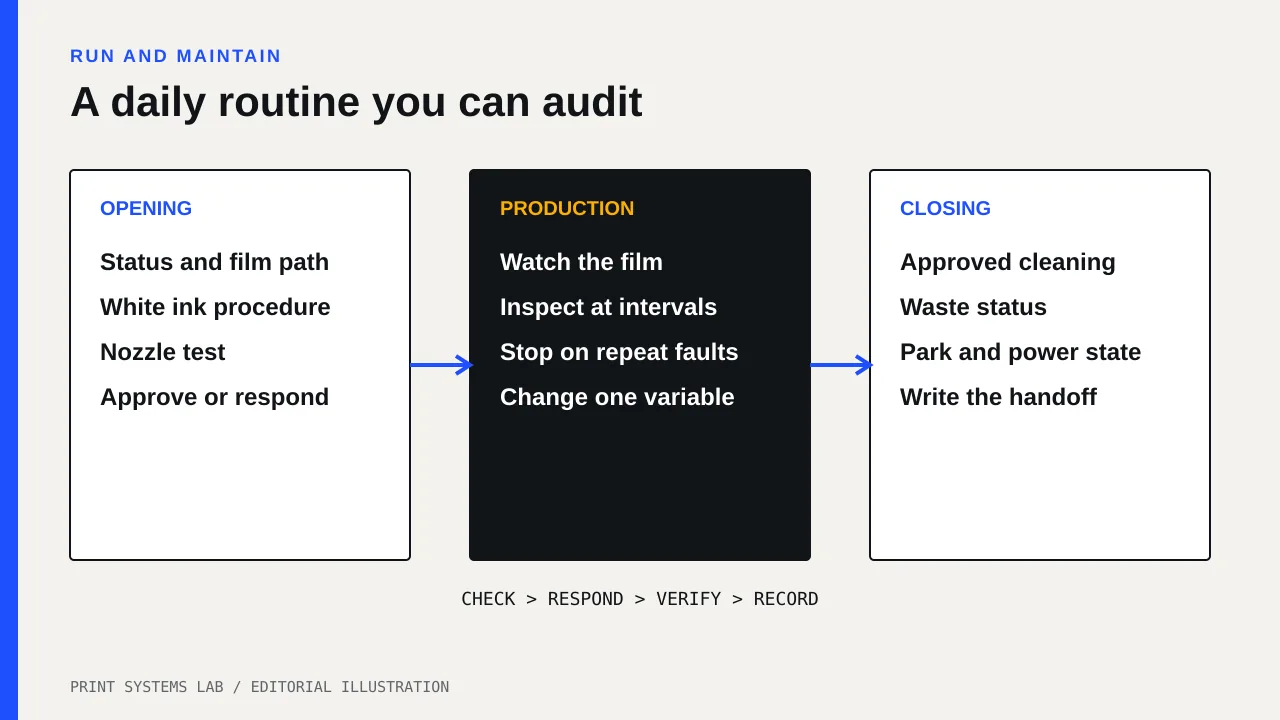The image size is (1280, 720).
Task: Click the "RUN AND MAINTAIN" section label
Action: 176,56
